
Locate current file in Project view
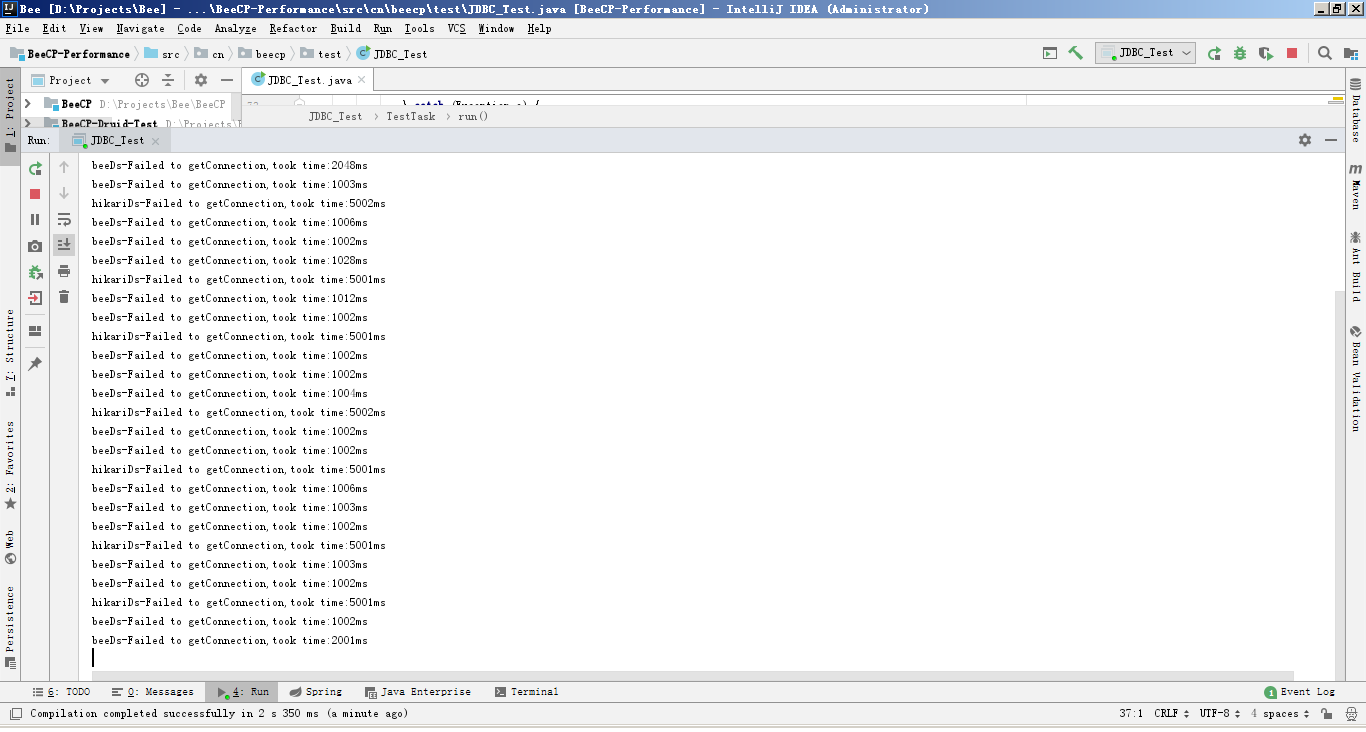tap(142, 80)
